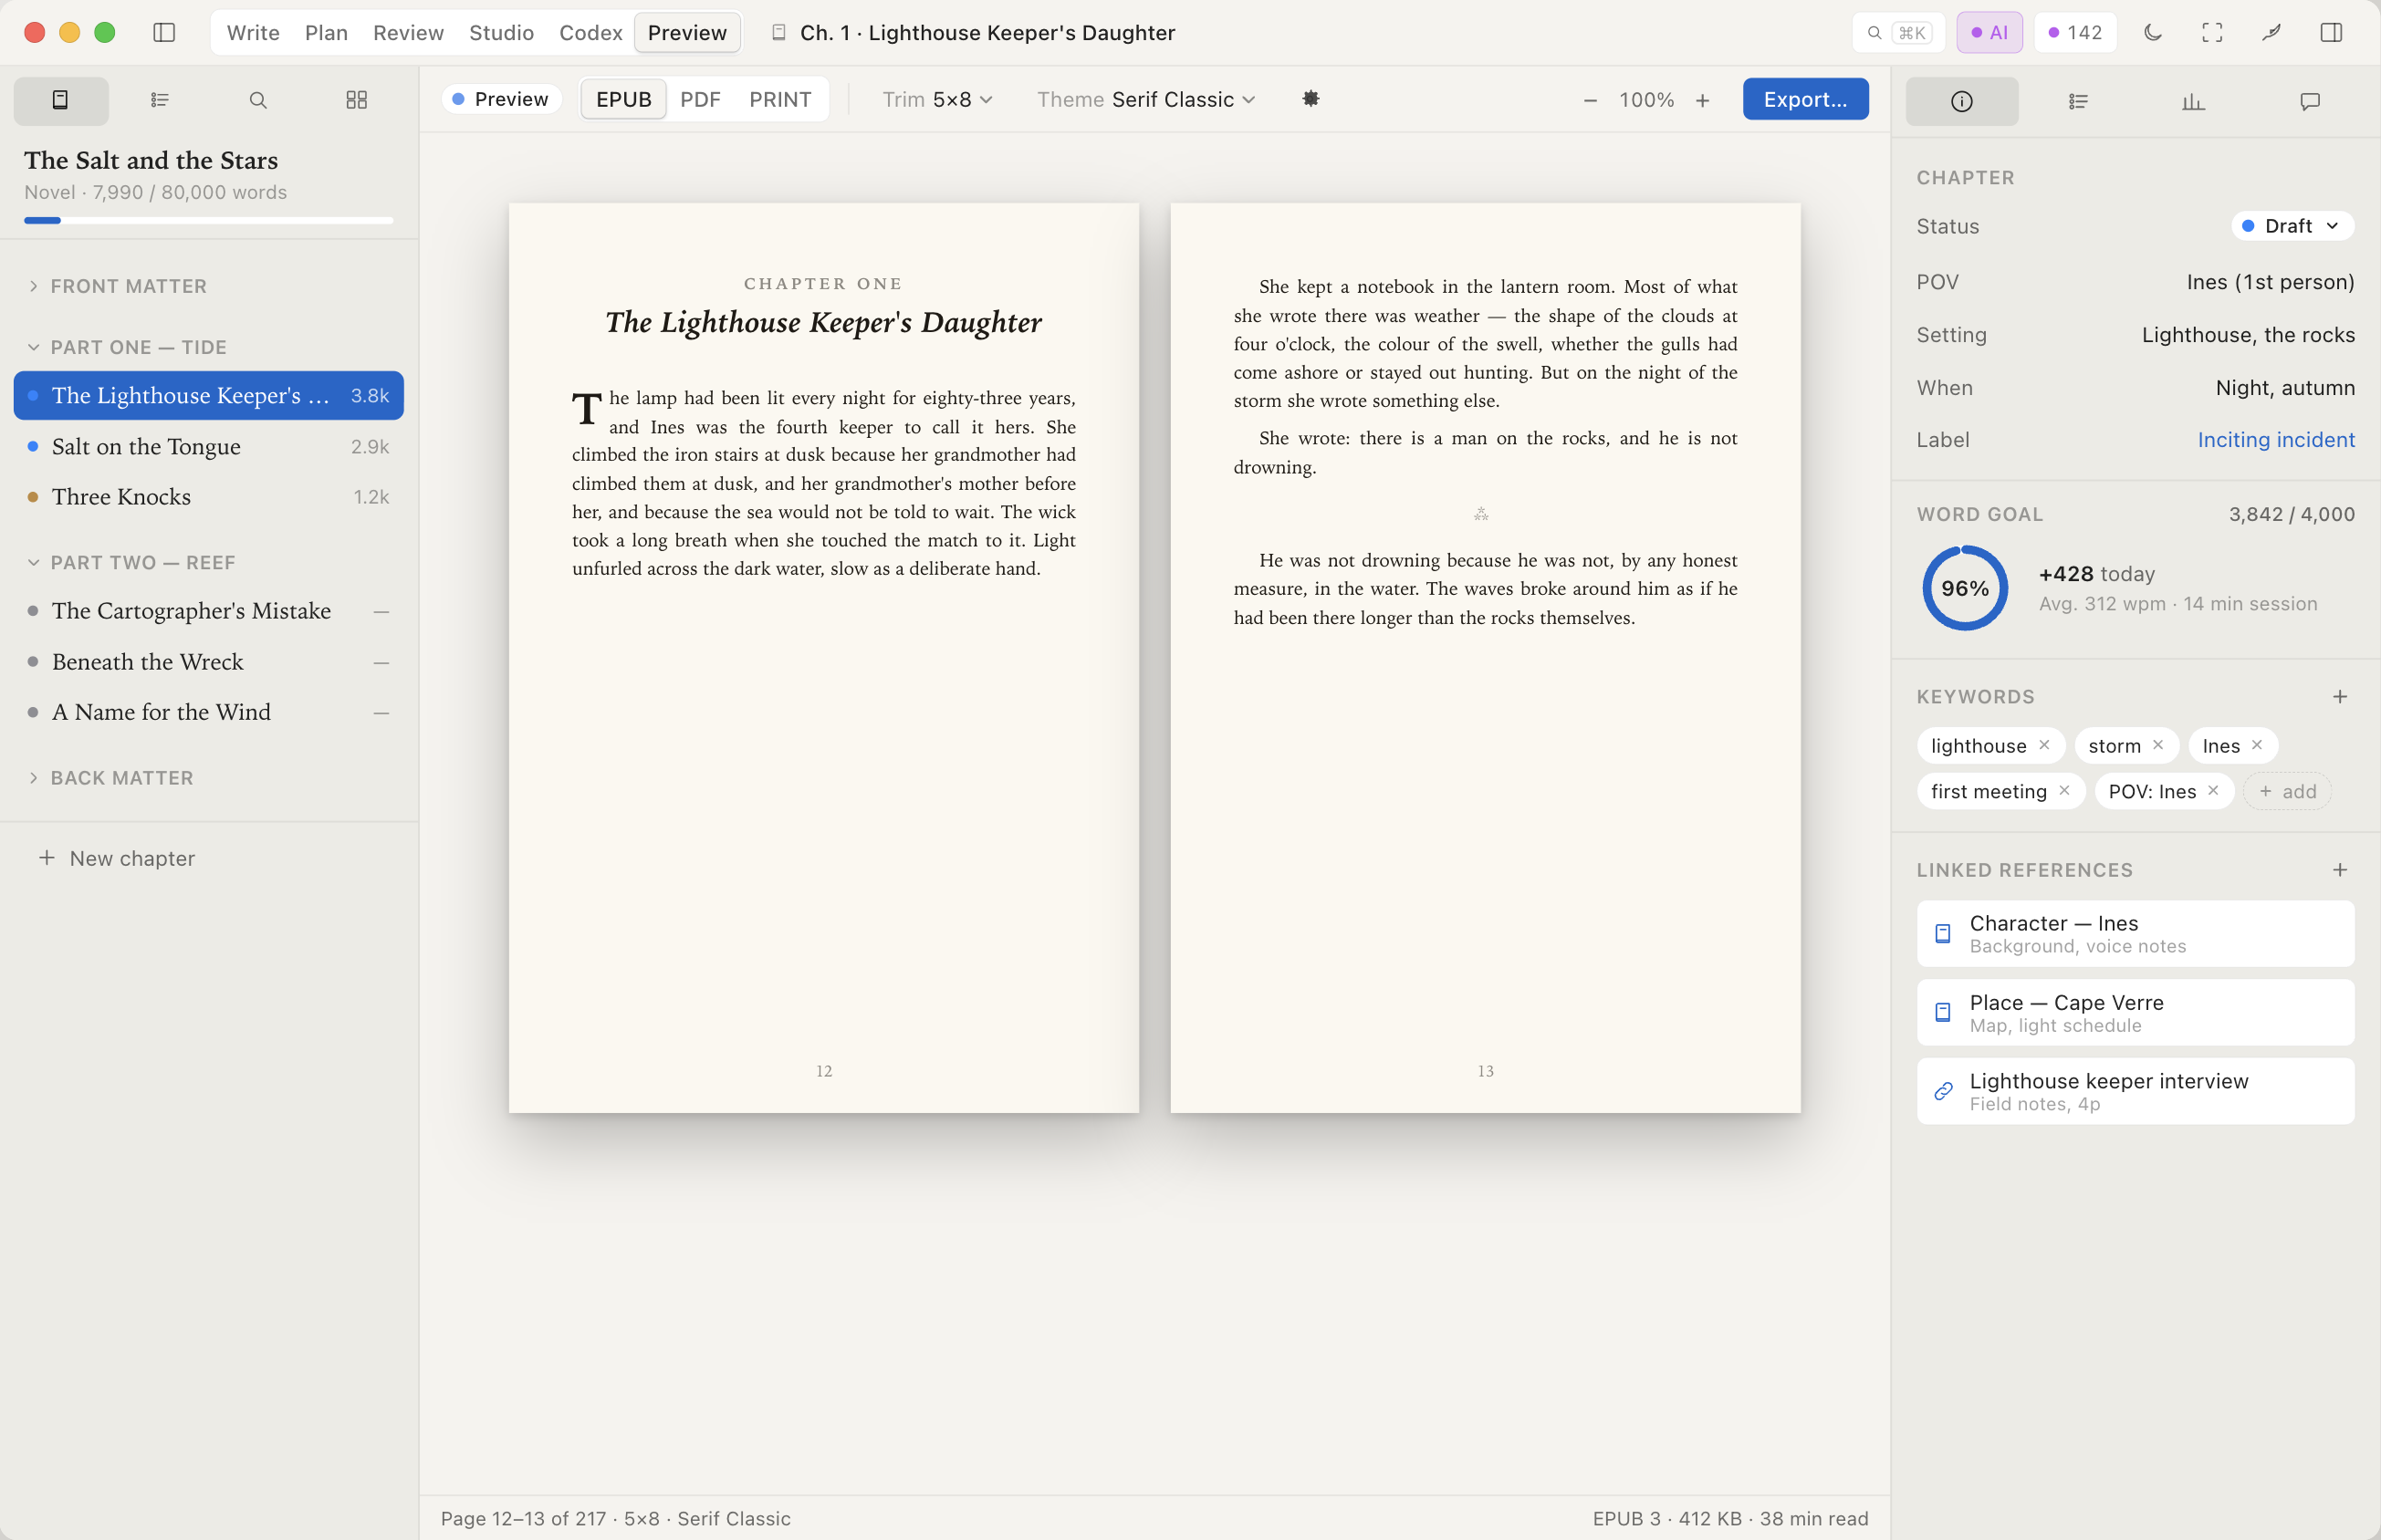2381x1540 pixels.
Task: Remove the lighthouse keyword
Action: click(2044, 745)
